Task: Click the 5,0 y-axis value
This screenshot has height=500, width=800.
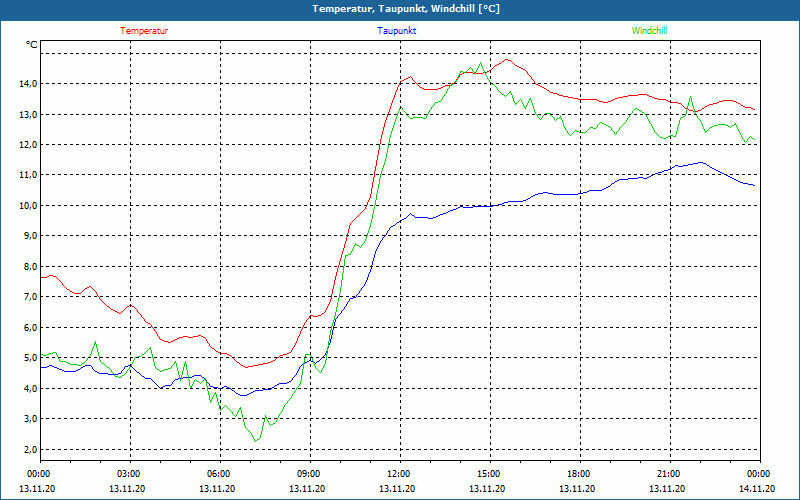Action: tap(30, 358)
